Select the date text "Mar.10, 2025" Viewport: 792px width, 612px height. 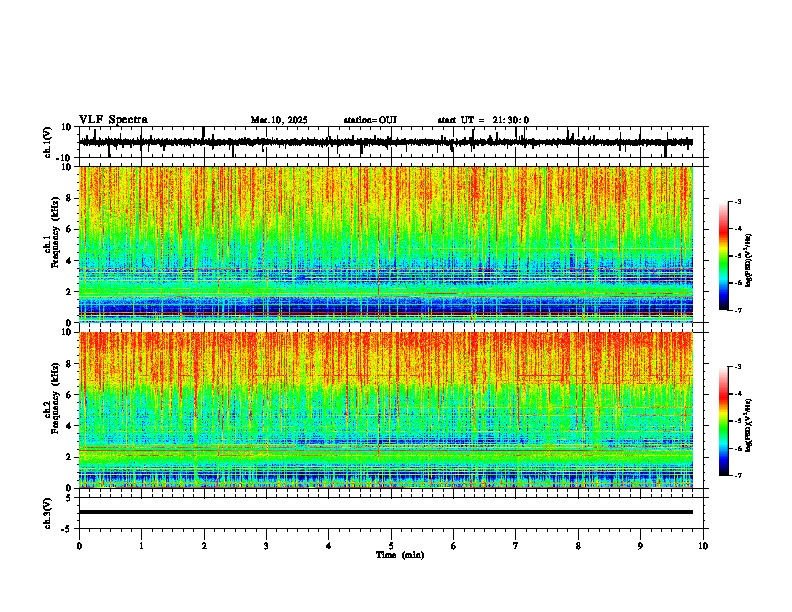[x=279, y=120]
